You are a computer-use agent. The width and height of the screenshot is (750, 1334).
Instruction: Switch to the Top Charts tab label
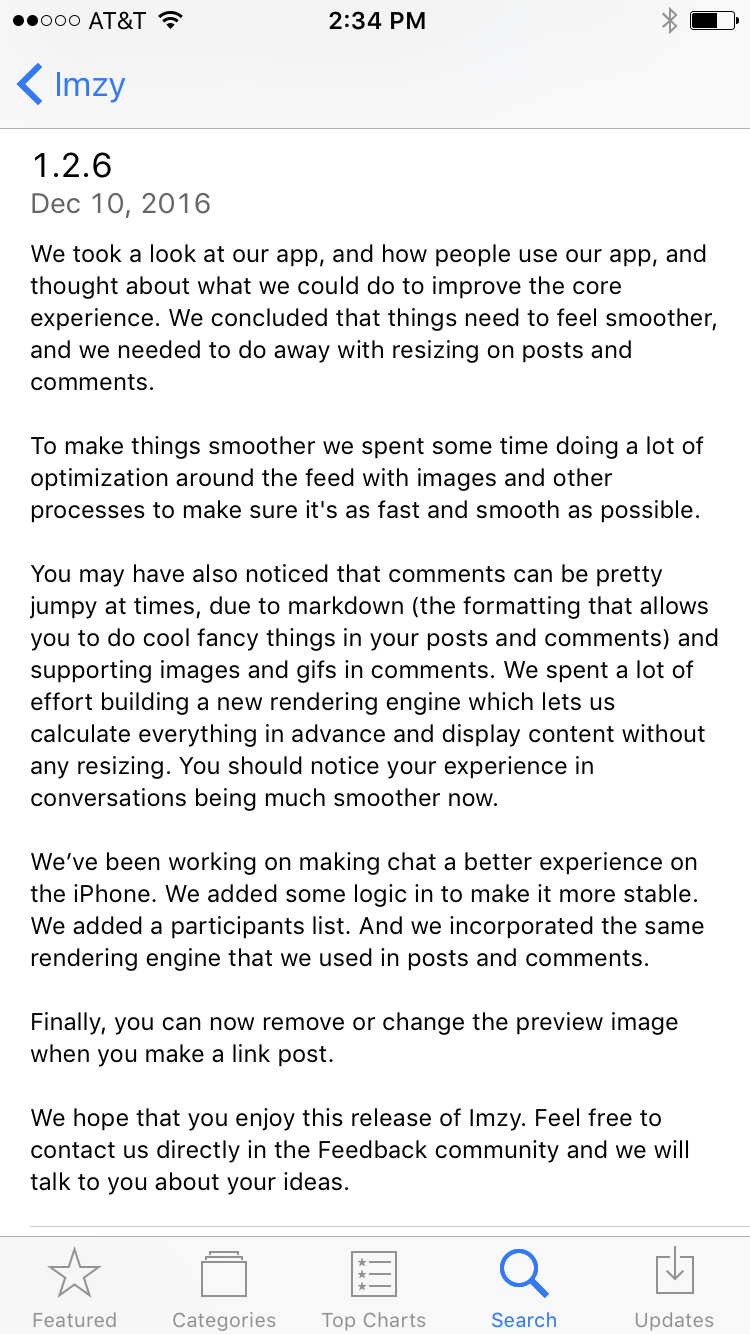(x=374, y=1320)
